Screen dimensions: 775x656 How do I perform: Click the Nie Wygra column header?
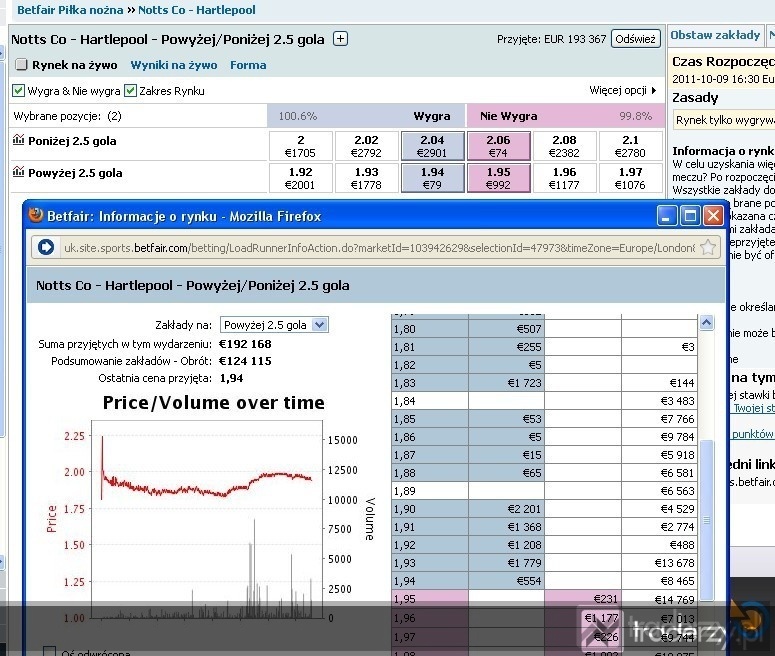pos(509,116)
